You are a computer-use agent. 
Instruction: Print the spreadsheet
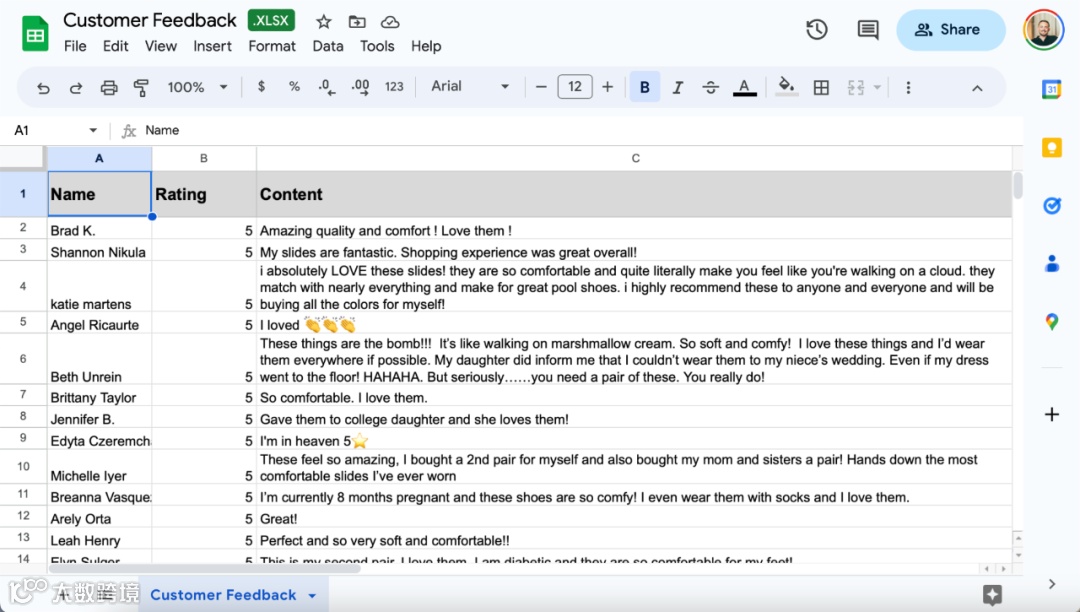[109, 87]
